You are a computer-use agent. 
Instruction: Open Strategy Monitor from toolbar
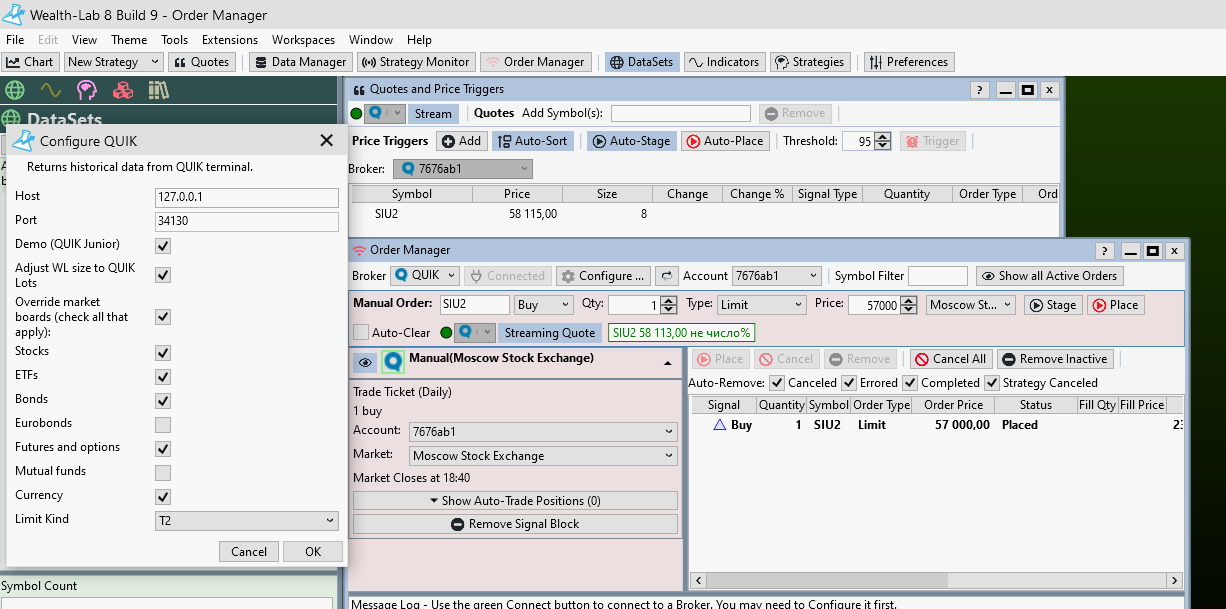tap(415, 62)
